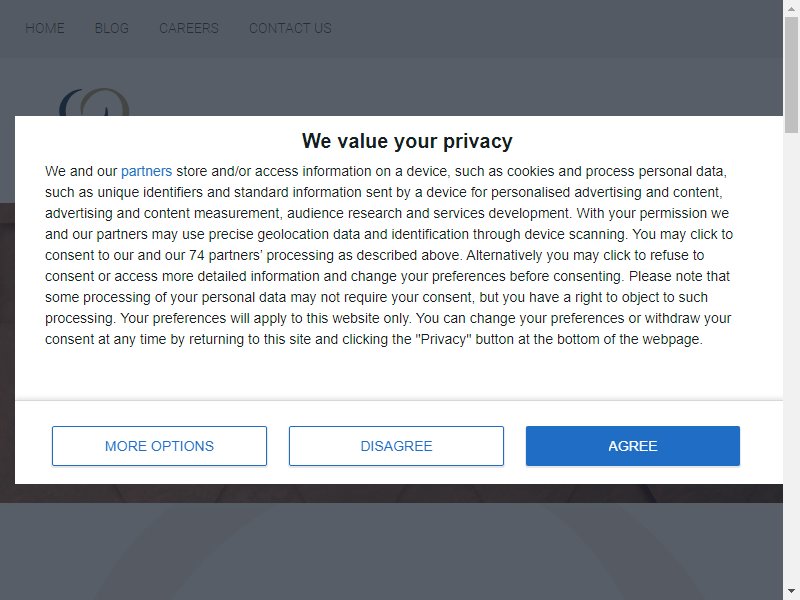The height and width of the screenshot is (600, 800).
Task: Open the CAREERS menu item
Action: tap(189, 28)
